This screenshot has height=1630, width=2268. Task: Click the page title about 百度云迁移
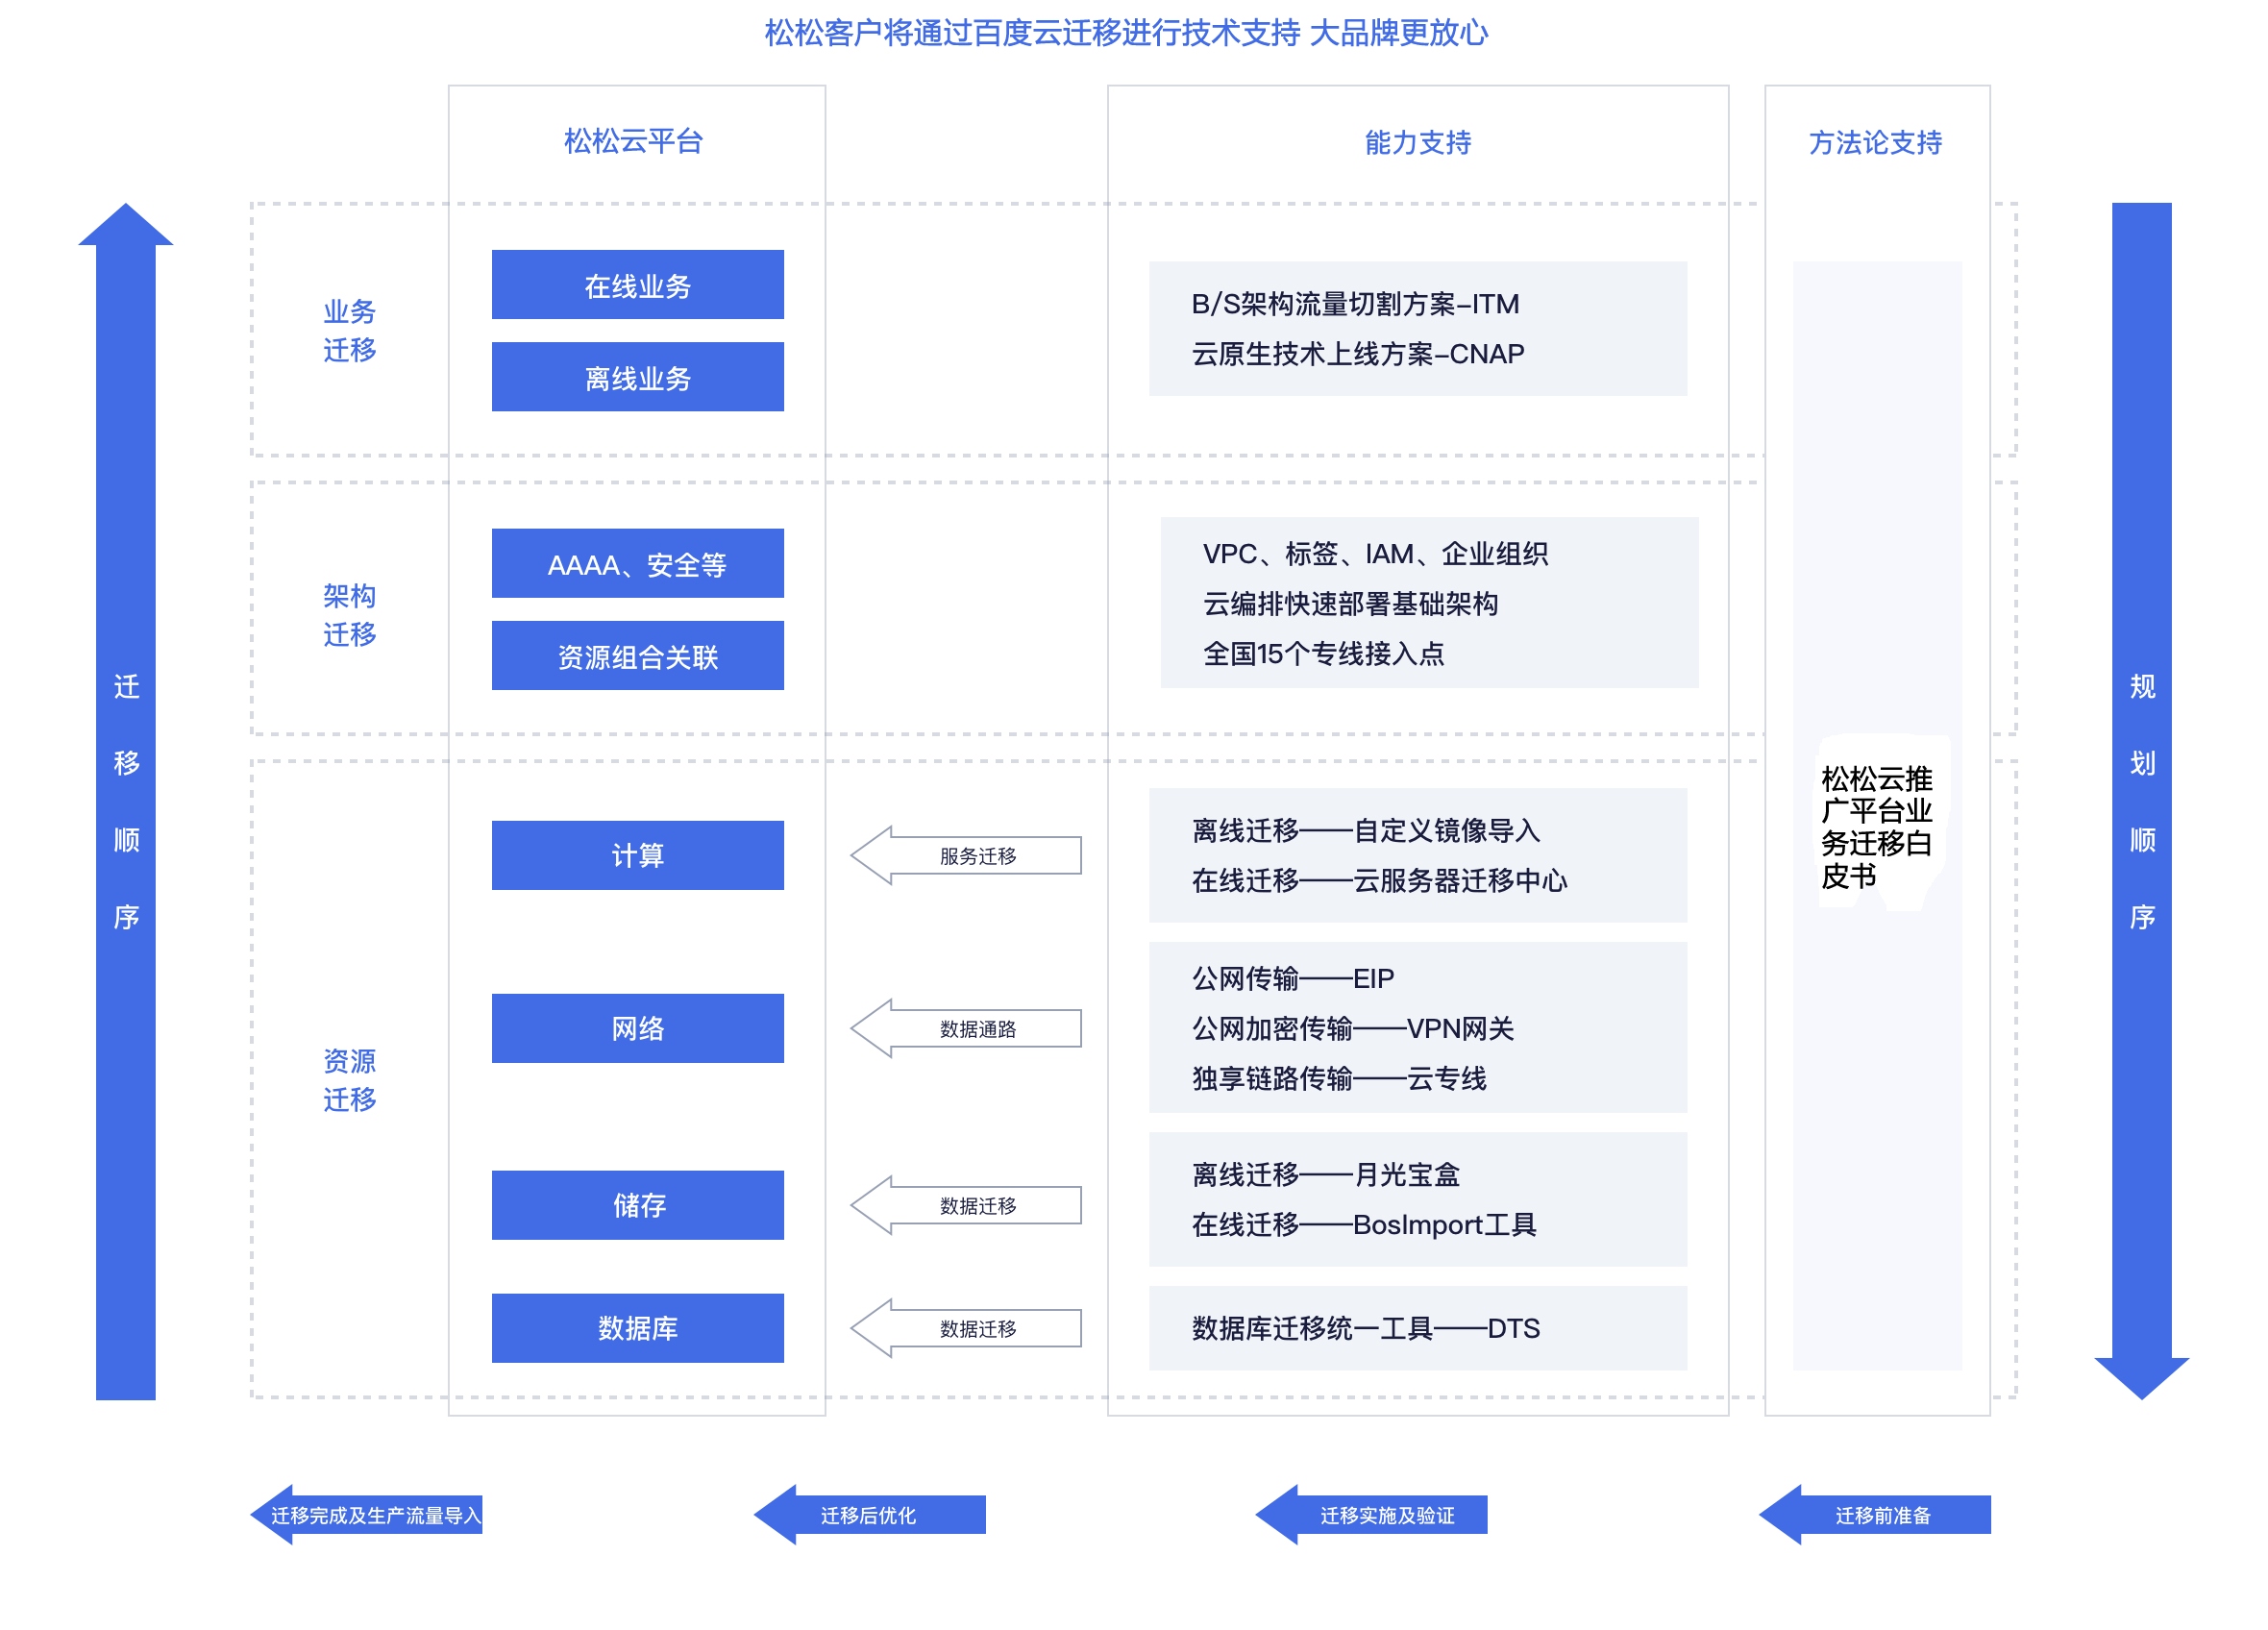point(1126,33)
